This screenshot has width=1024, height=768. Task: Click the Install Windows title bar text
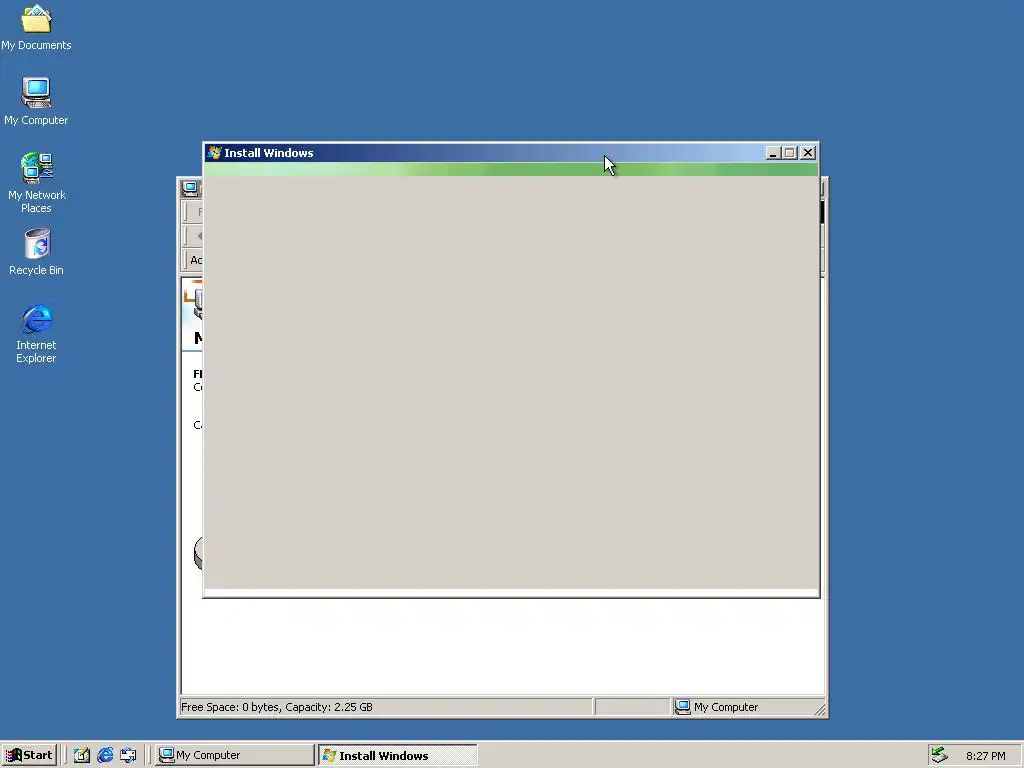point(269,153)
